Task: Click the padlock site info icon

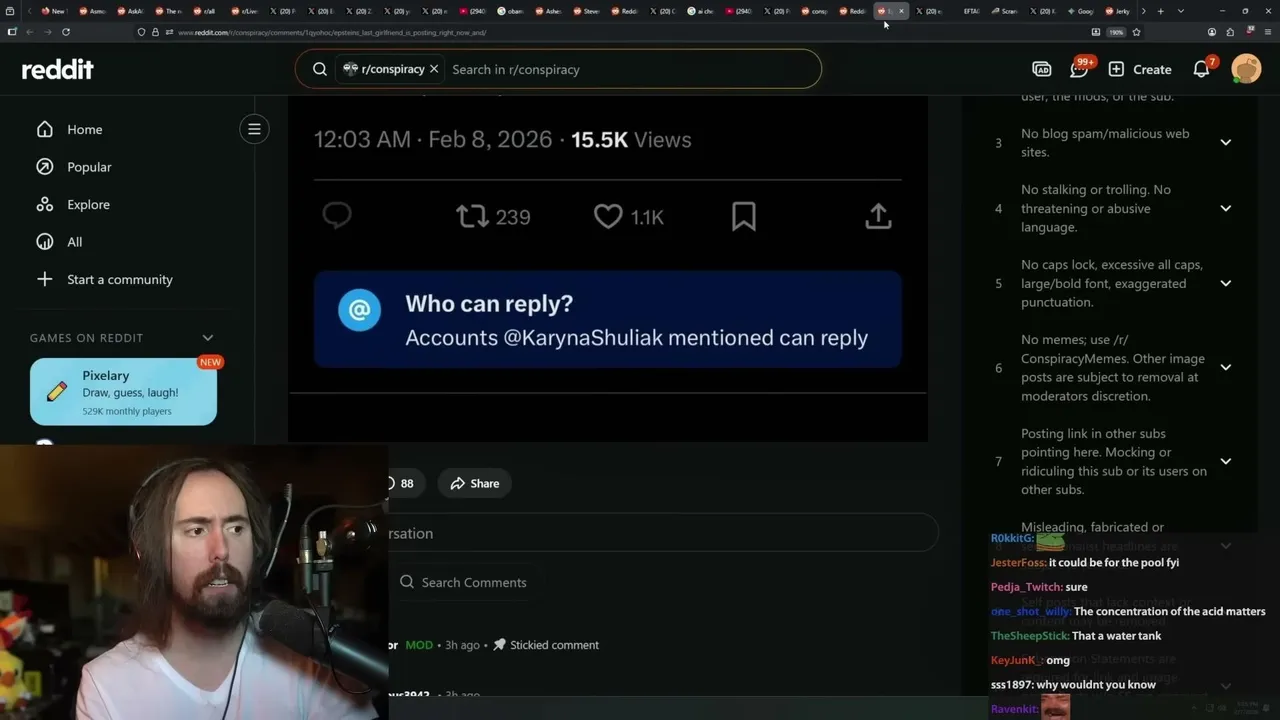Action: pos(155,32)
